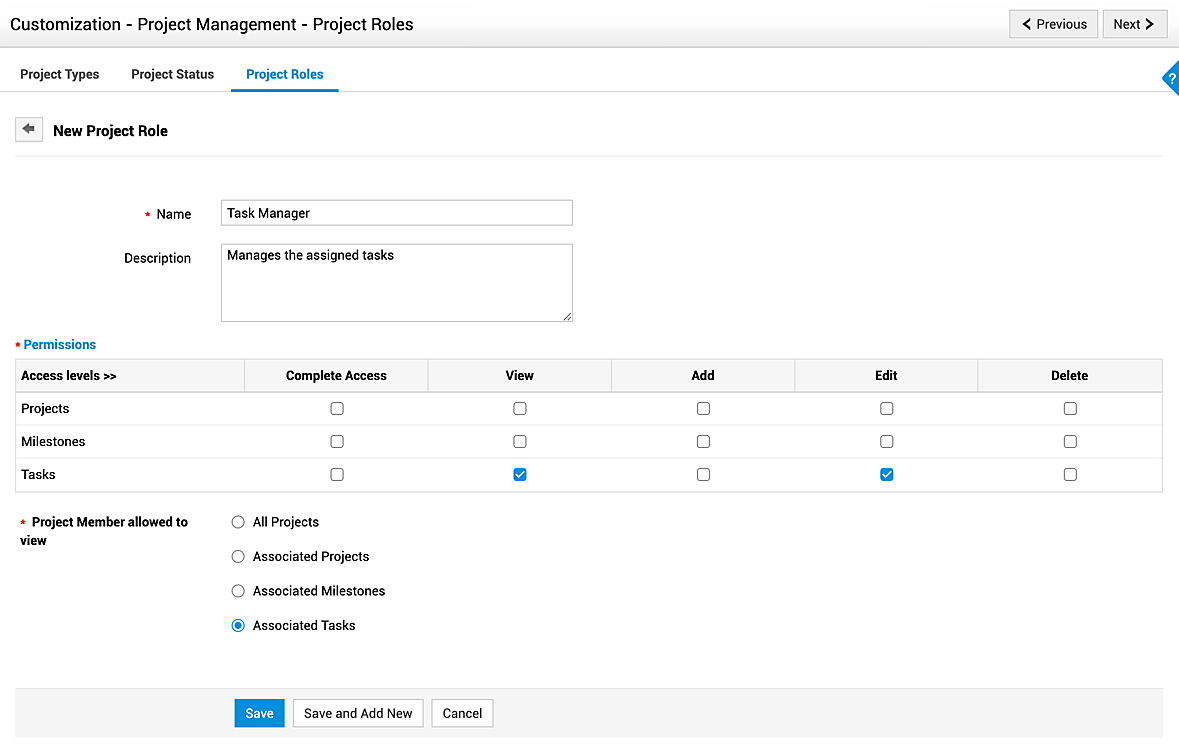The height and width of the screenshot is (744, 1179).
Task: Disable Edit permission for Tasks
Action: tap(886, 475)
